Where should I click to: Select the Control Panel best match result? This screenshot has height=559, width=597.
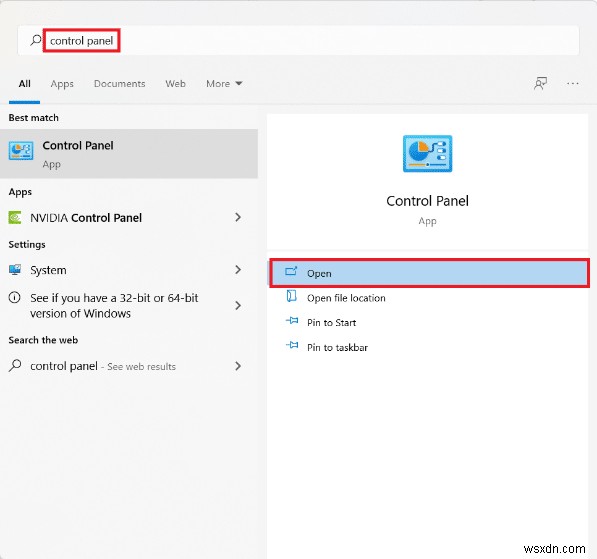pyautogui.click(x=129, y=154)
